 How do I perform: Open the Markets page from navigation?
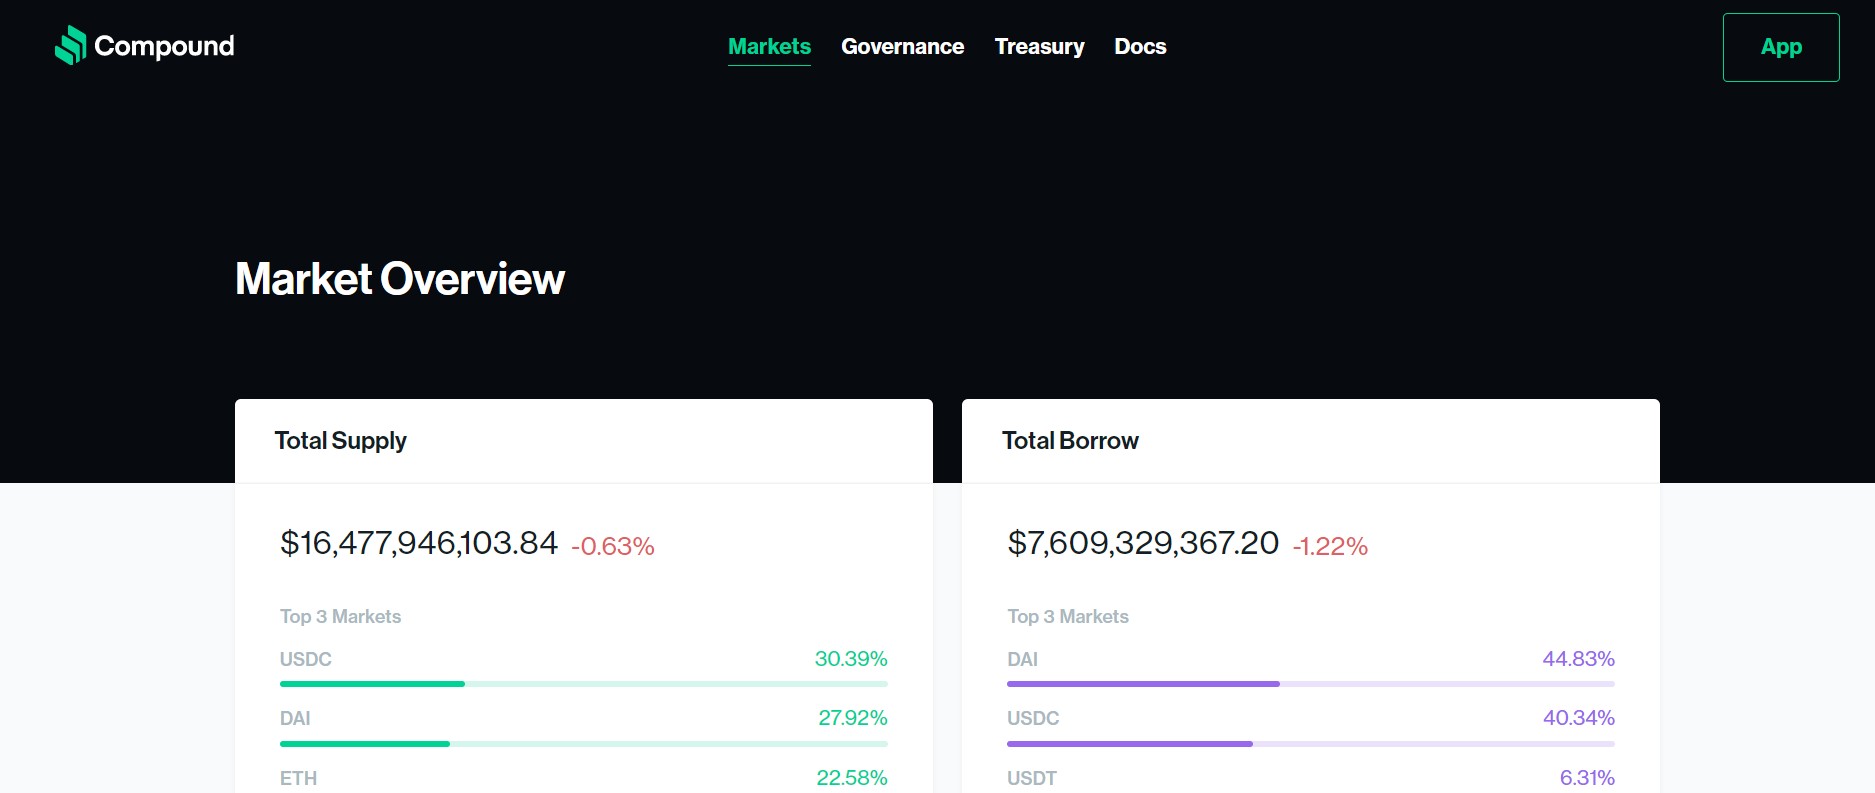tap(769, 46)
